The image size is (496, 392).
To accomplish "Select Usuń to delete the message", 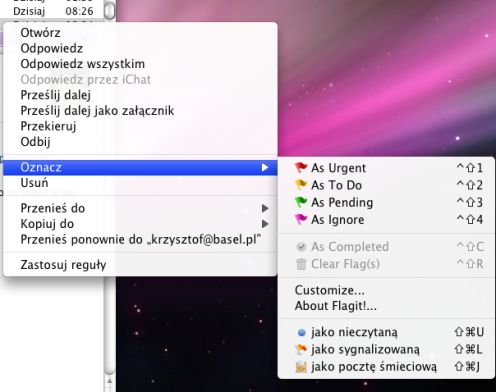I will (x=140, y=183).
